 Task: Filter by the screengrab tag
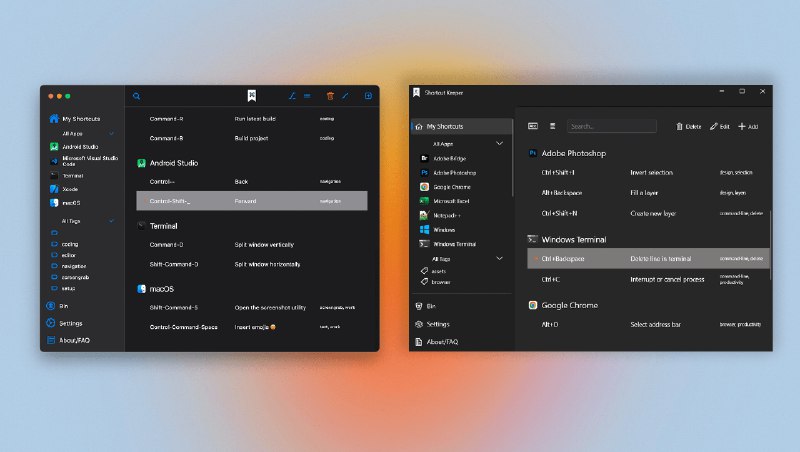[70, 278]
